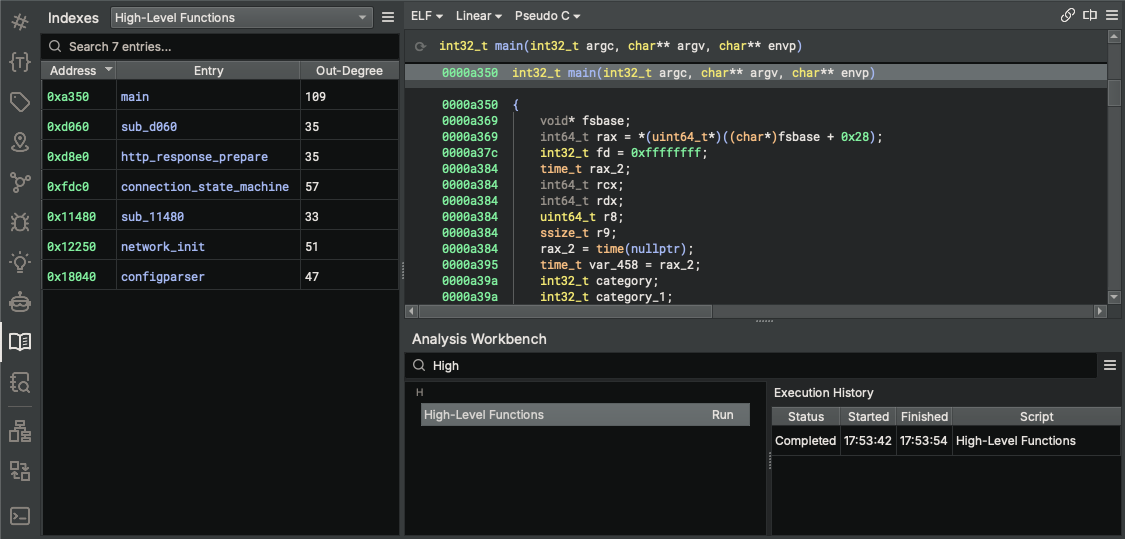Click the started time 17:53:42 cell
1125x539 pixels.
(868, 441)
